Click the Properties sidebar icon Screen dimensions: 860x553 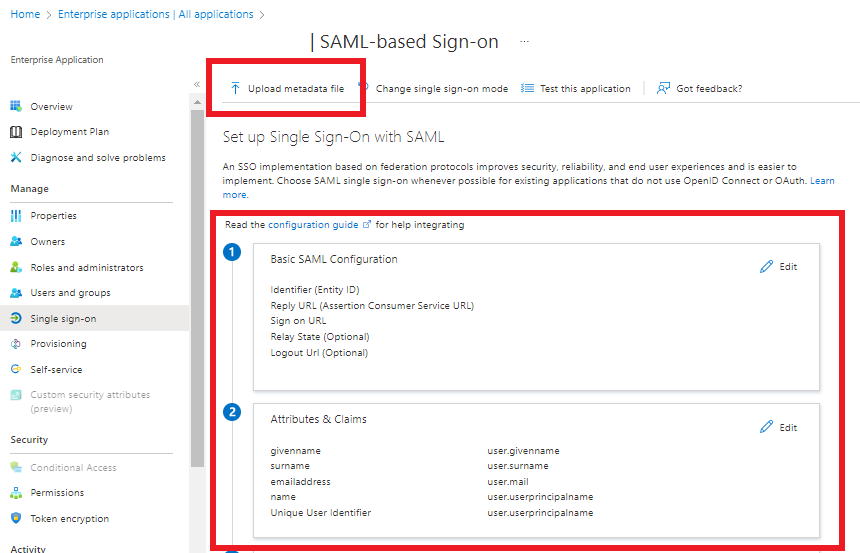pos(16,216)
